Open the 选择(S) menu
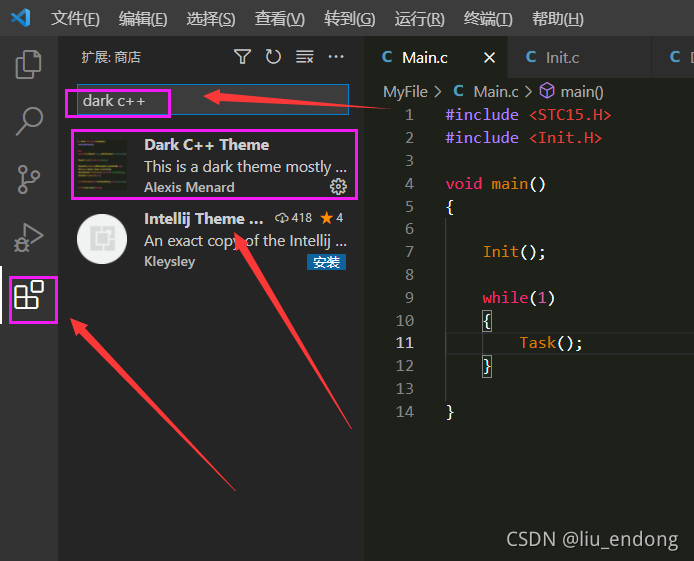The height and width of the screenshot is (561, 694). point(211,19)
